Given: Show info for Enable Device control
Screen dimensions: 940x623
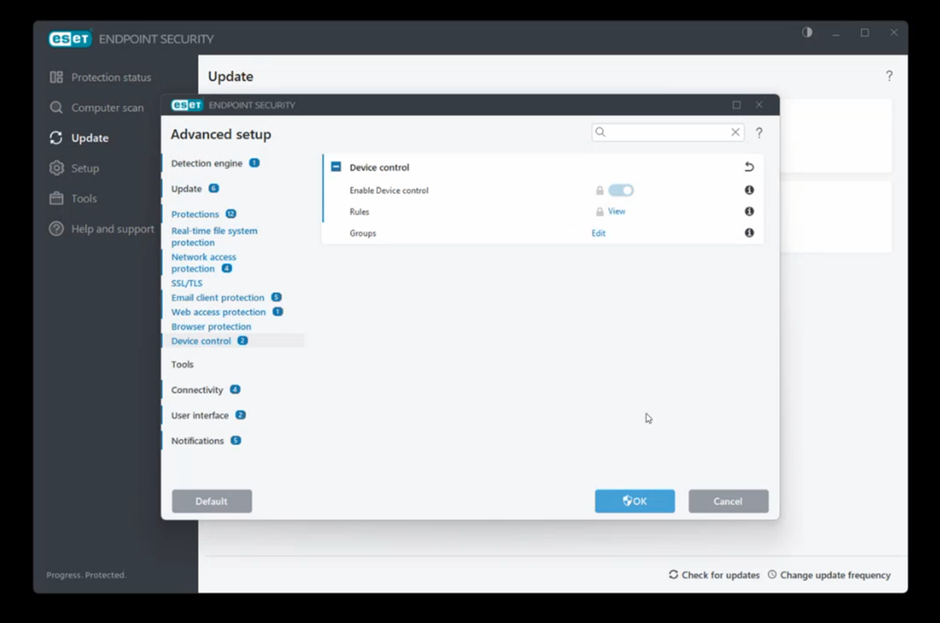Looking at the screenshot, I should pyautogui.click(x=749, y=190).
